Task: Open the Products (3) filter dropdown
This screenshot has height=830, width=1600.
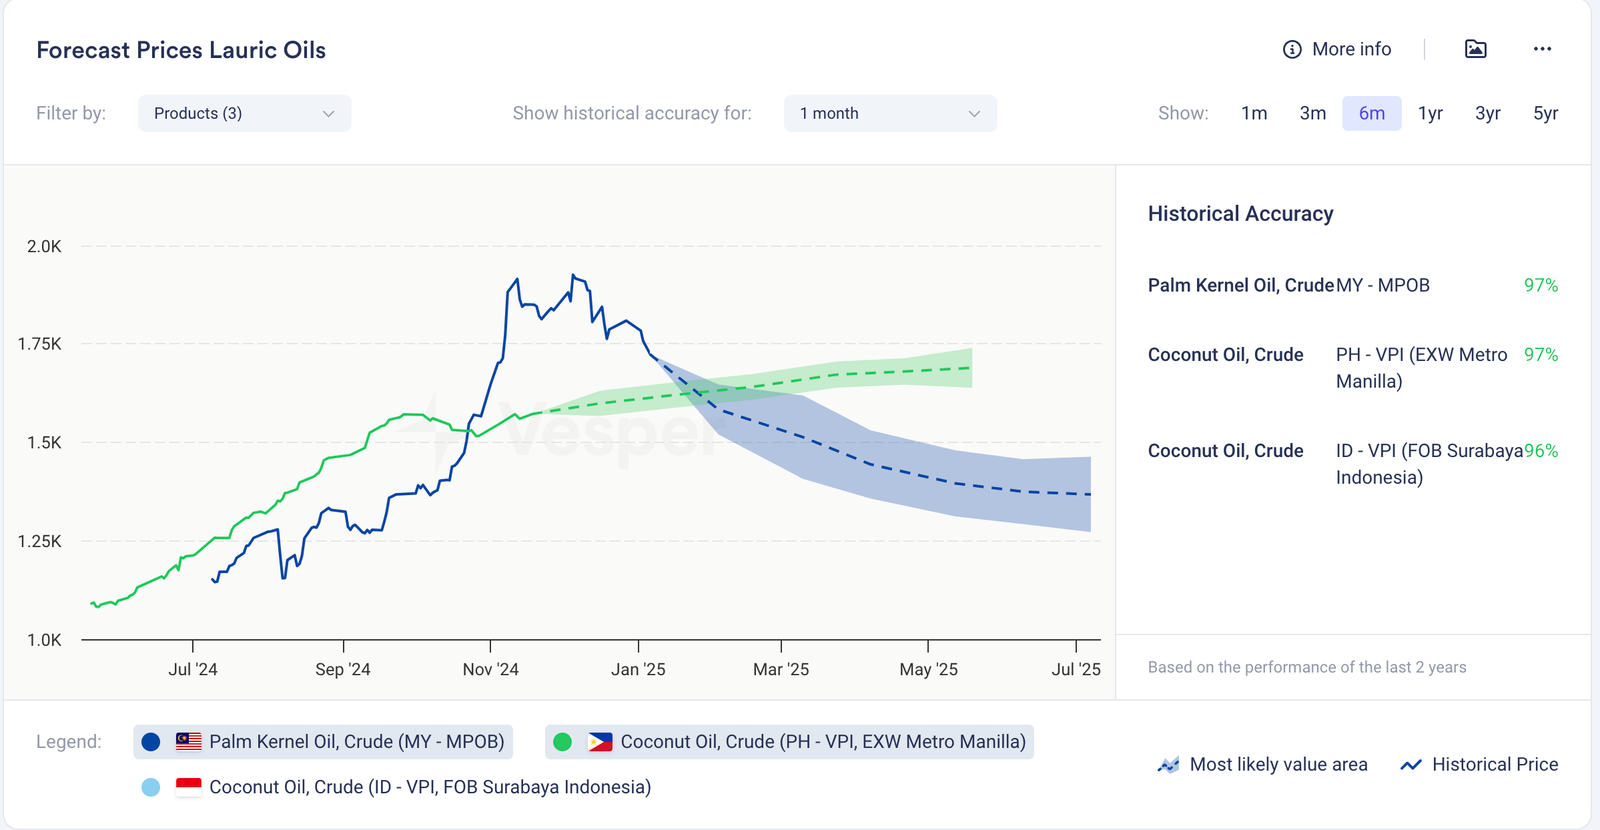Action: click(x=243, y=114)
